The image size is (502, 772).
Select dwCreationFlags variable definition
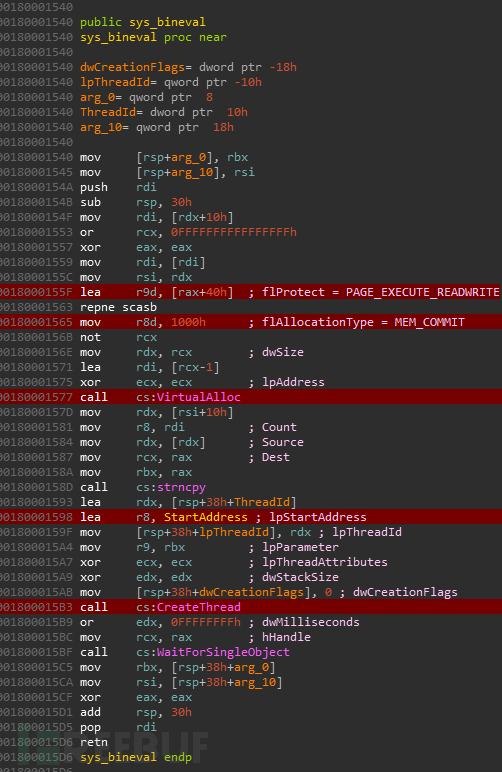(x=188, y=67)
